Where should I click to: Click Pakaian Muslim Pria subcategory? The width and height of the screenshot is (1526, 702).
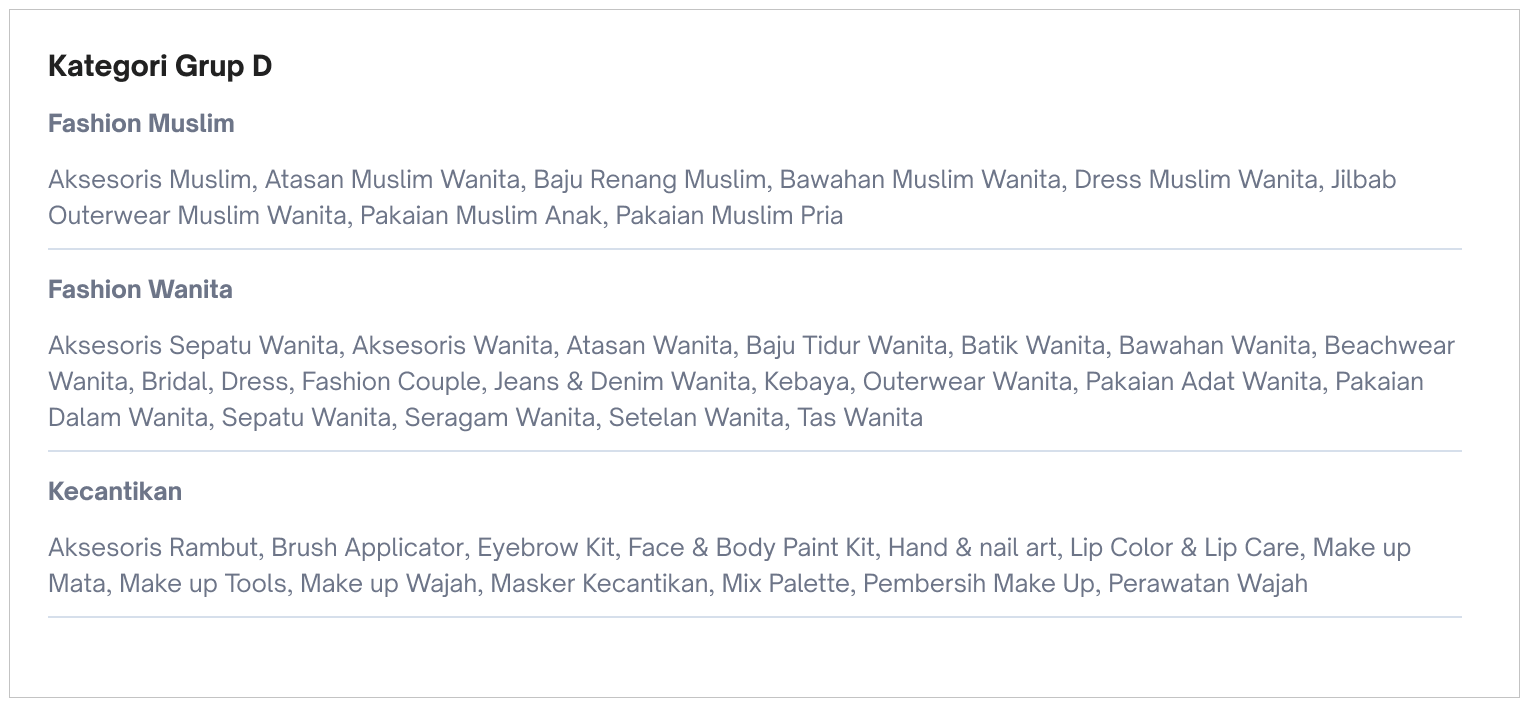(x=729, y=216)
